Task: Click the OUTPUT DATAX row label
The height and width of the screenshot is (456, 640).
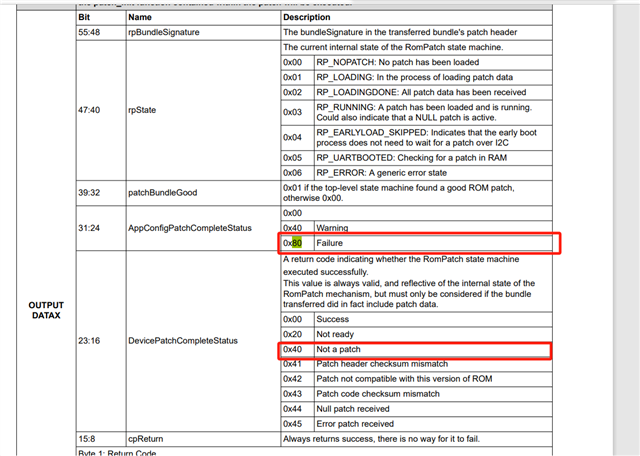Action: coord(46,310)
